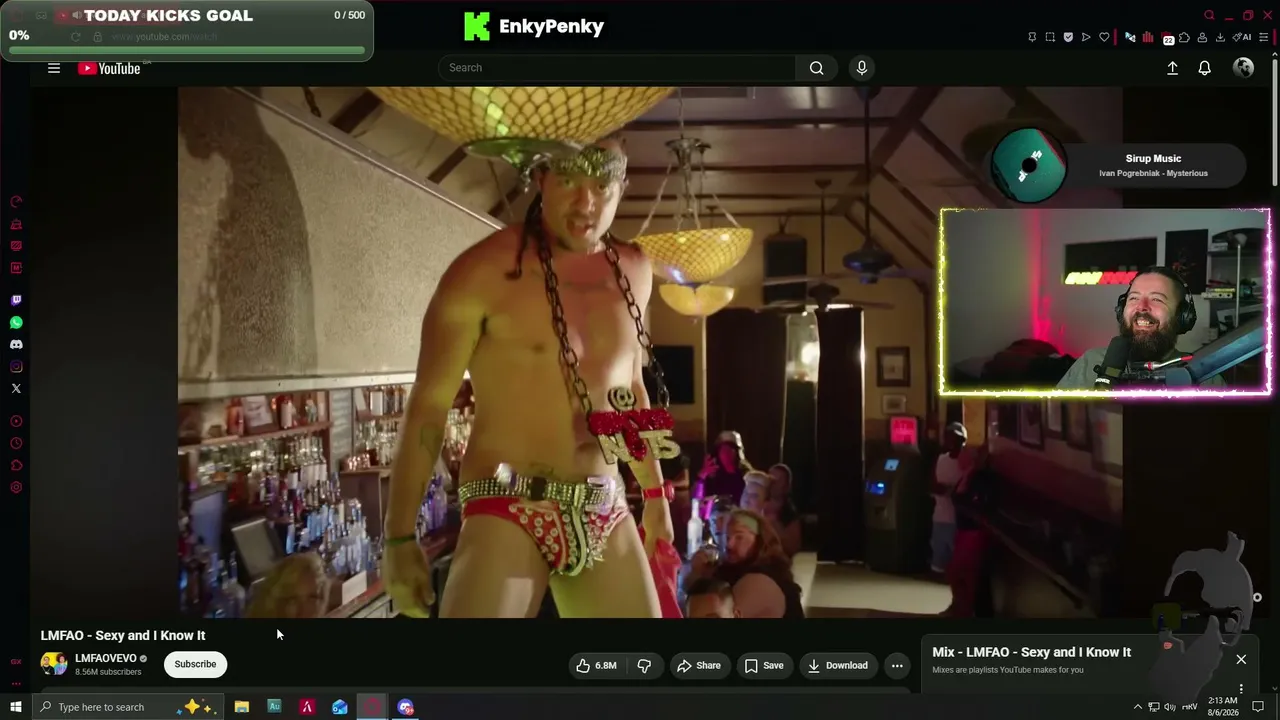Open the Windows notification center icon
This screenshot has height=720, width=1280.
pos(1259,707)
